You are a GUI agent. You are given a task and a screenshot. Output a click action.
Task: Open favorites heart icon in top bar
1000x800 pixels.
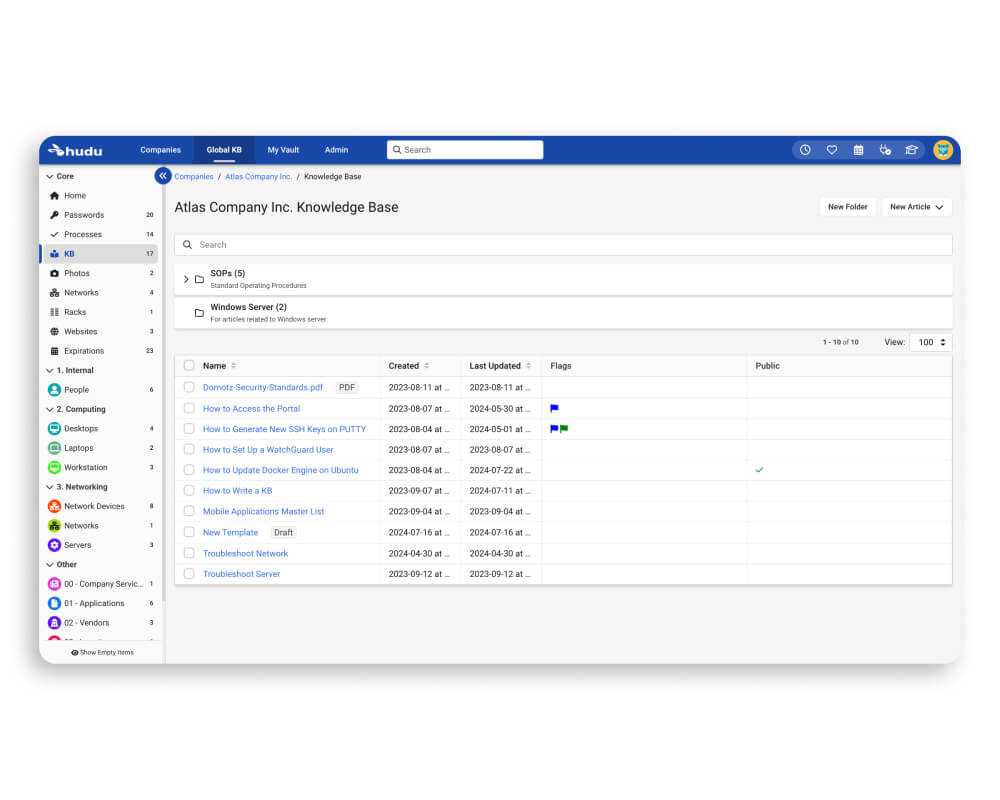832,150
